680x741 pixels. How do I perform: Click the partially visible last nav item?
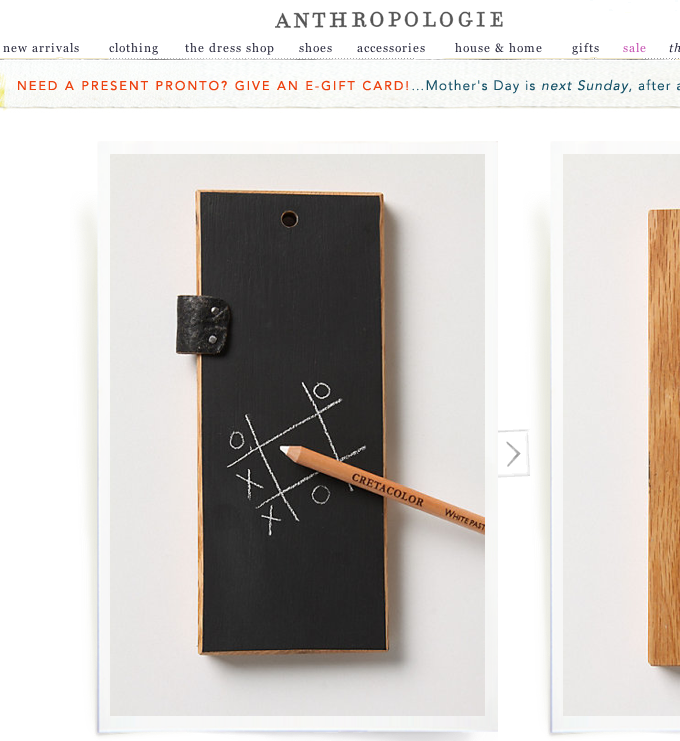click(x=674, y=48)
